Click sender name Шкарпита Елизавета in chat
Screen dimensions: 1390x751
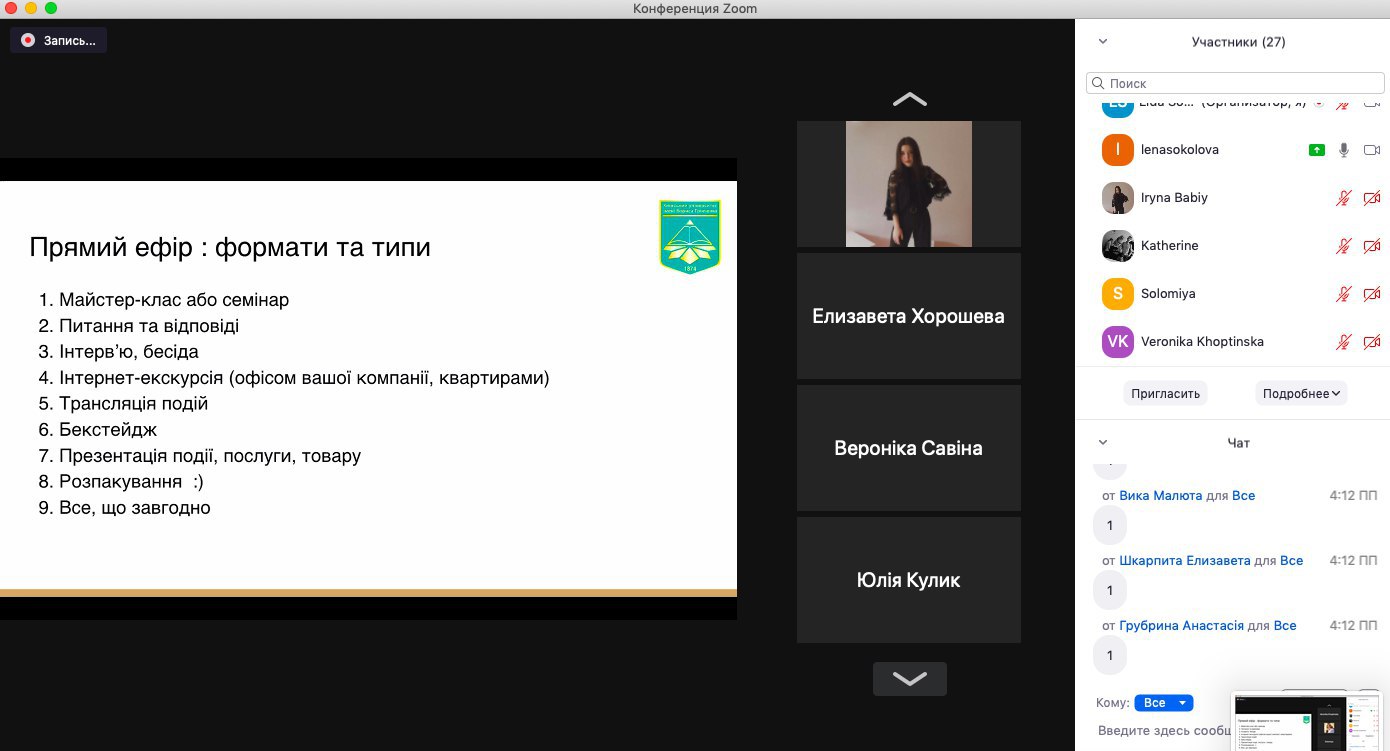1185,561
